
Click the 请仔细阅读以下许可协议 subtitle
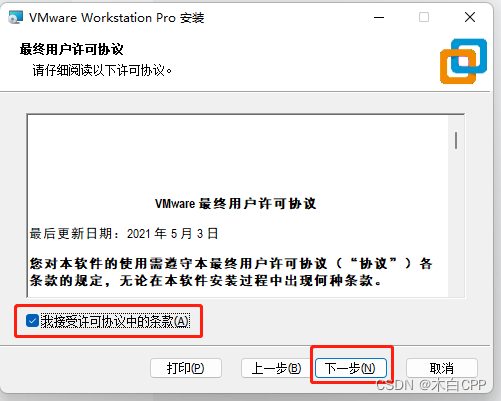[x=102, y=70]
